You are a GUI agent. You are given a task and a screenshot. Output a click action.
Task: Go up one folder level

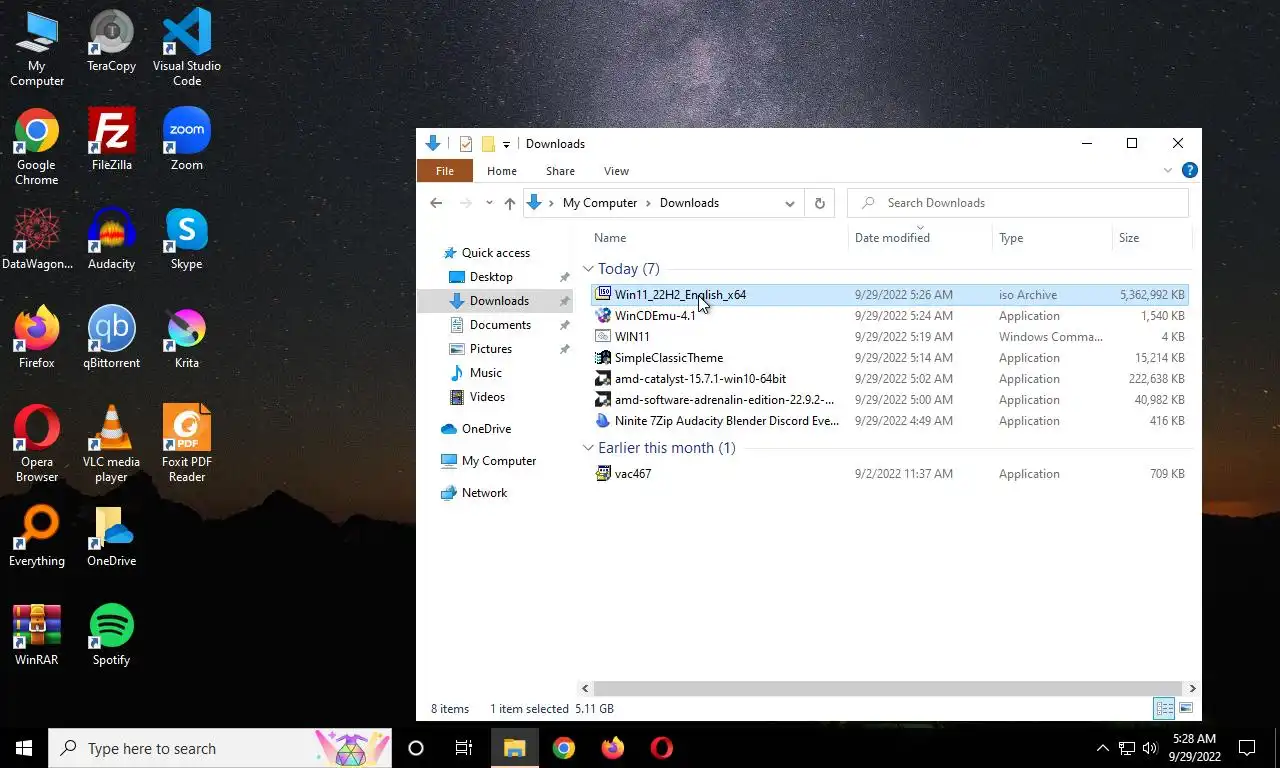click(510, 203)
